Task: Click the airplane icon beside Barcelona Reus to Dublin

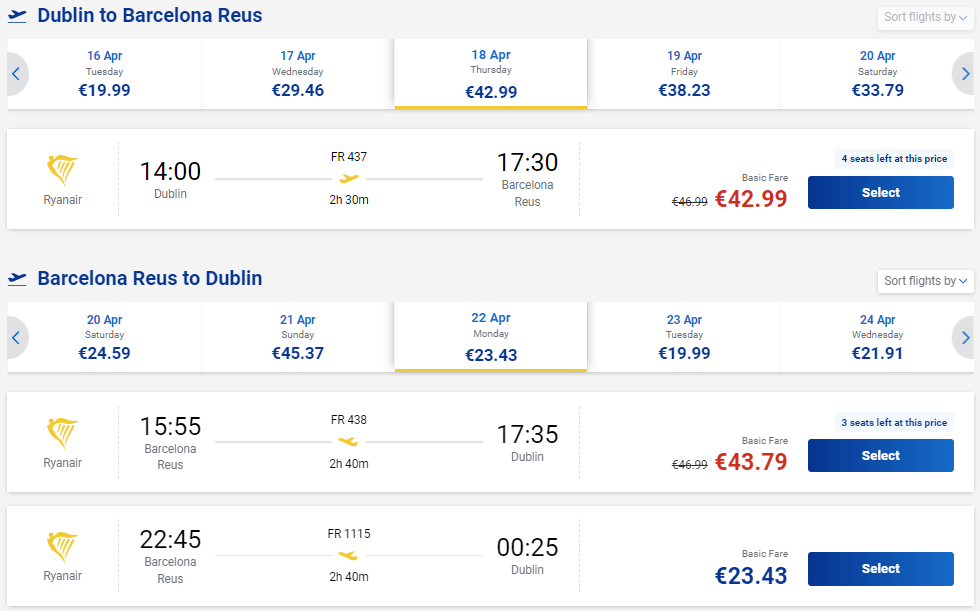Action: point(17,281)
